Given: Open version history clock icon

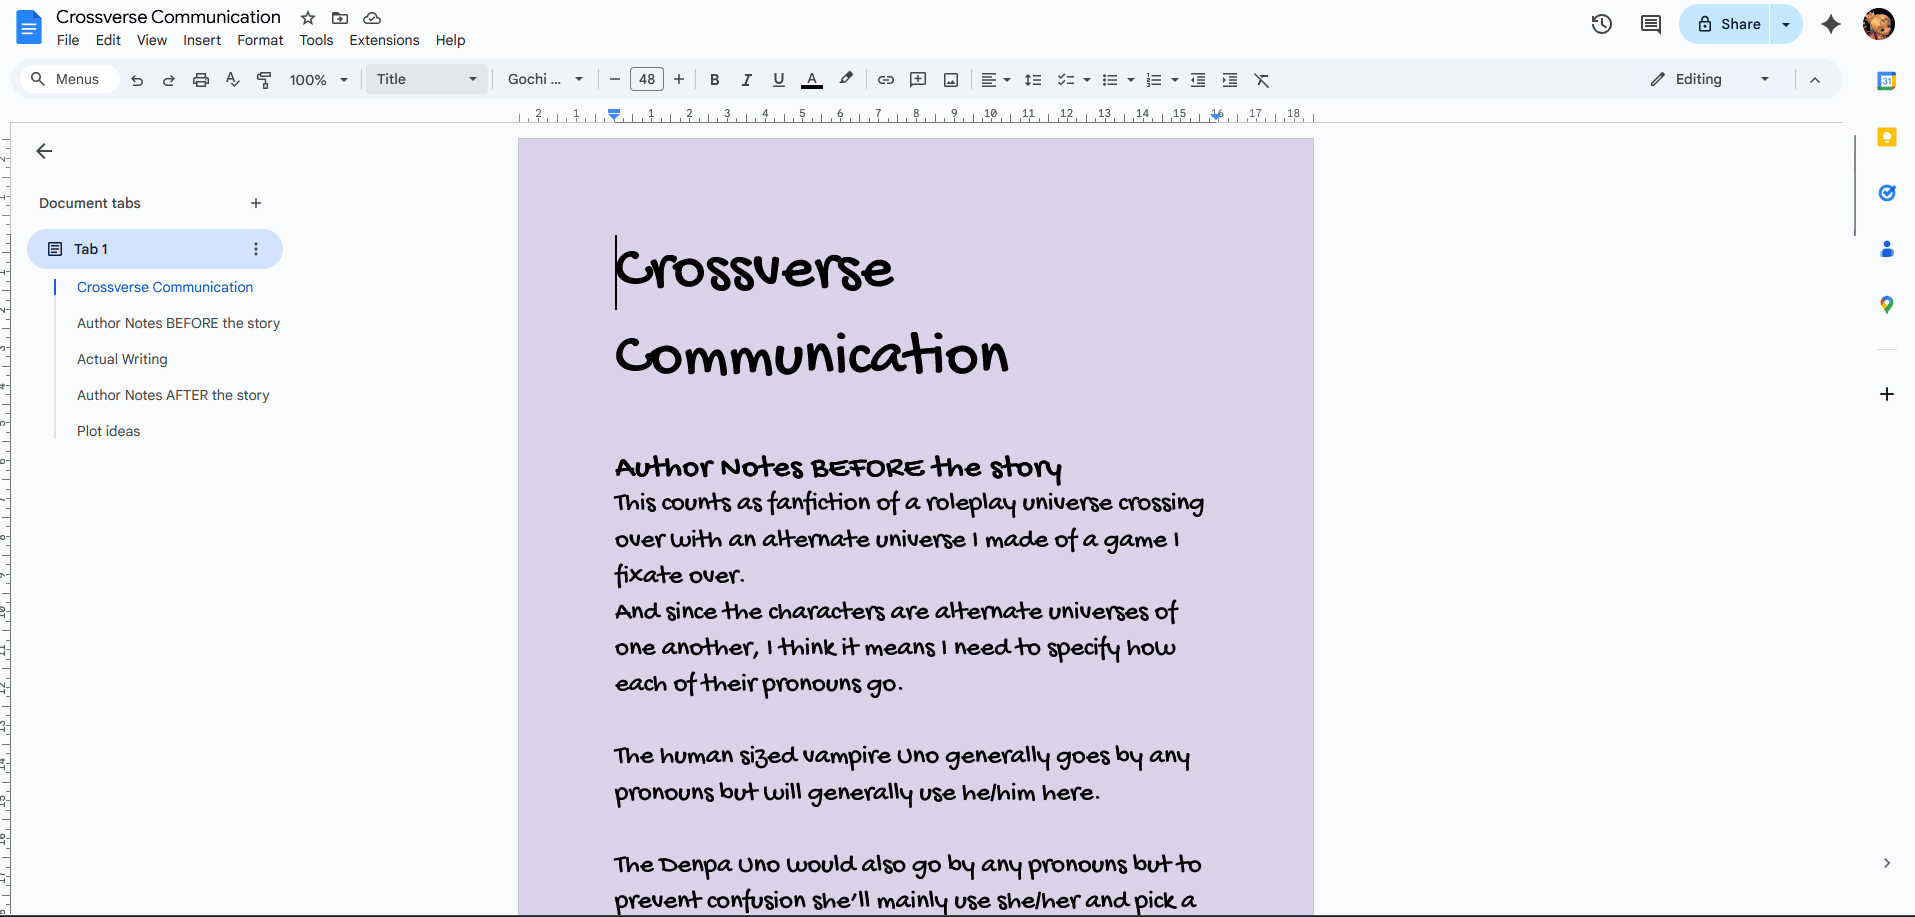Looking at the screenshot, I should point(1602,24).
